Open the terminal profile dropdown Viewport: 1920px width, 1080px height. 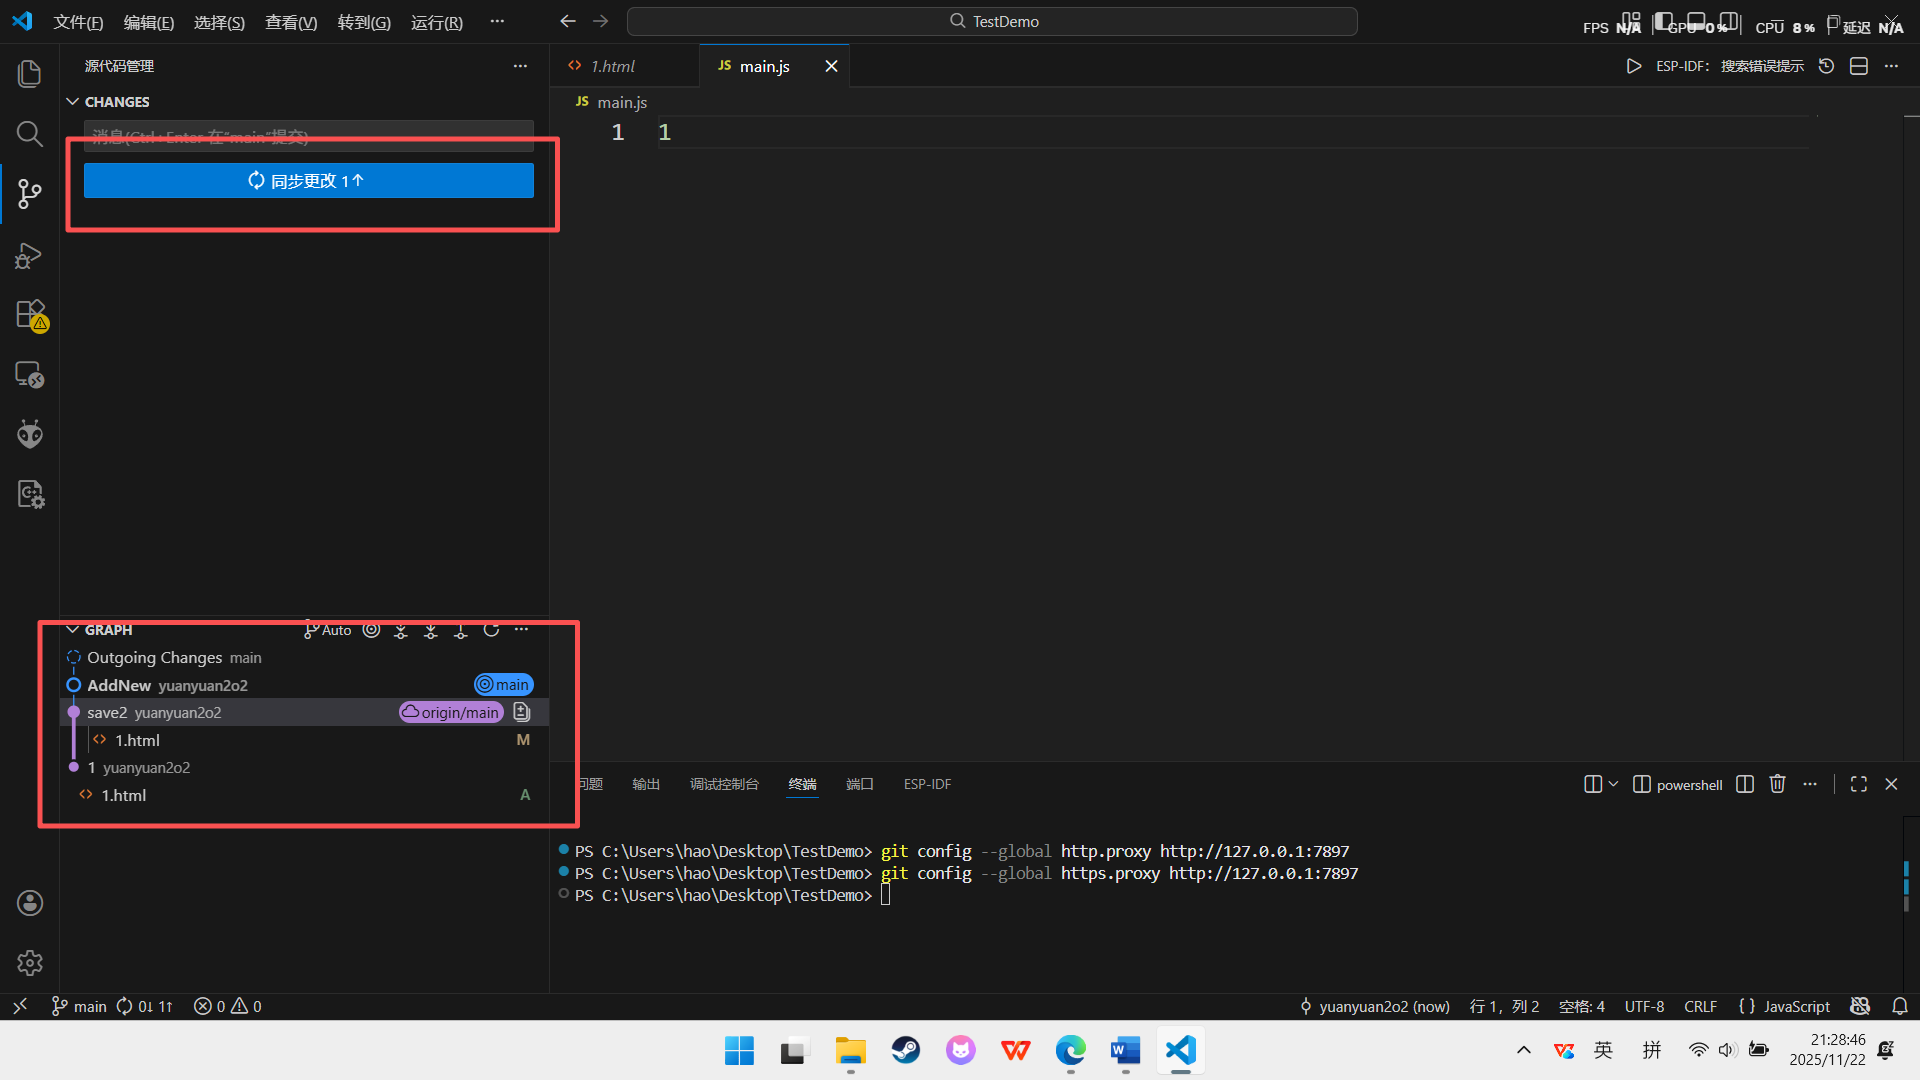click(1611, 784)
